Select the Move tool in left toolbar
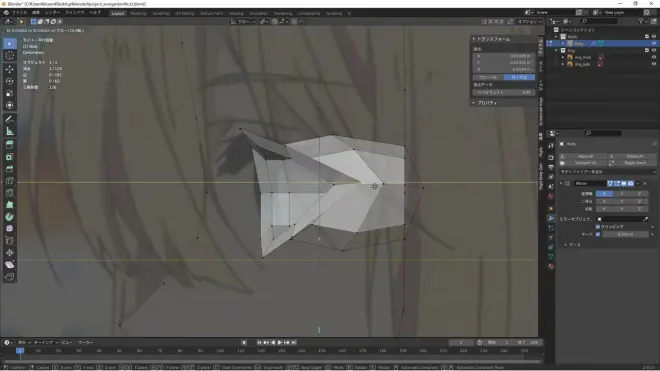The width and height of the screenshot is (660, 371). click(x=10, y=69)
